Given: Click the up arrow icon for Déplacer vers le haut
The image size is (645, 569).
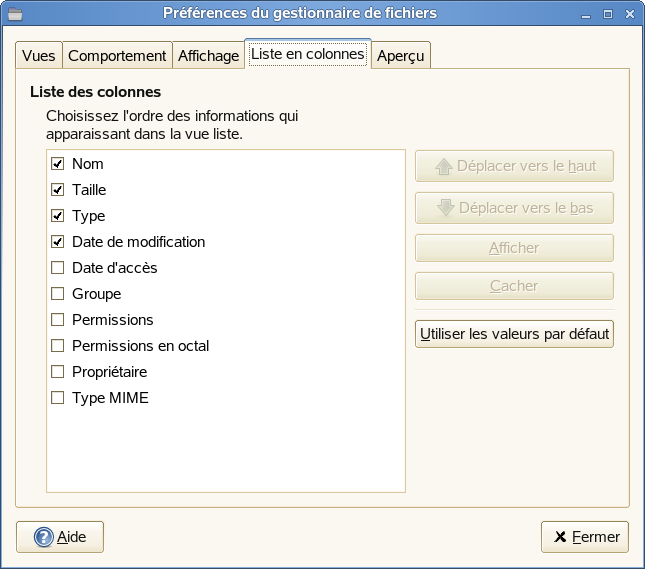Looking at the screenshot, I should [x=445, y=166].
